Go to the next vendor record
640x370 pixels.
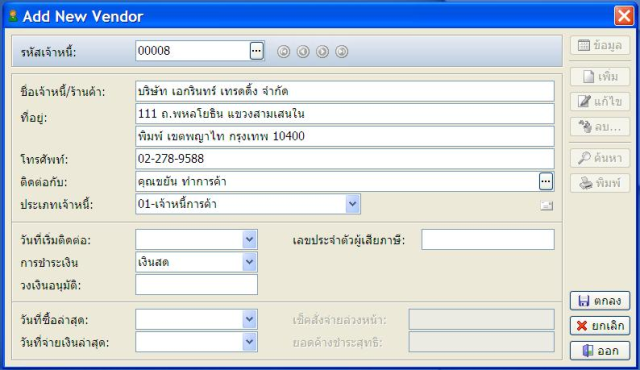tap(322, 51)
